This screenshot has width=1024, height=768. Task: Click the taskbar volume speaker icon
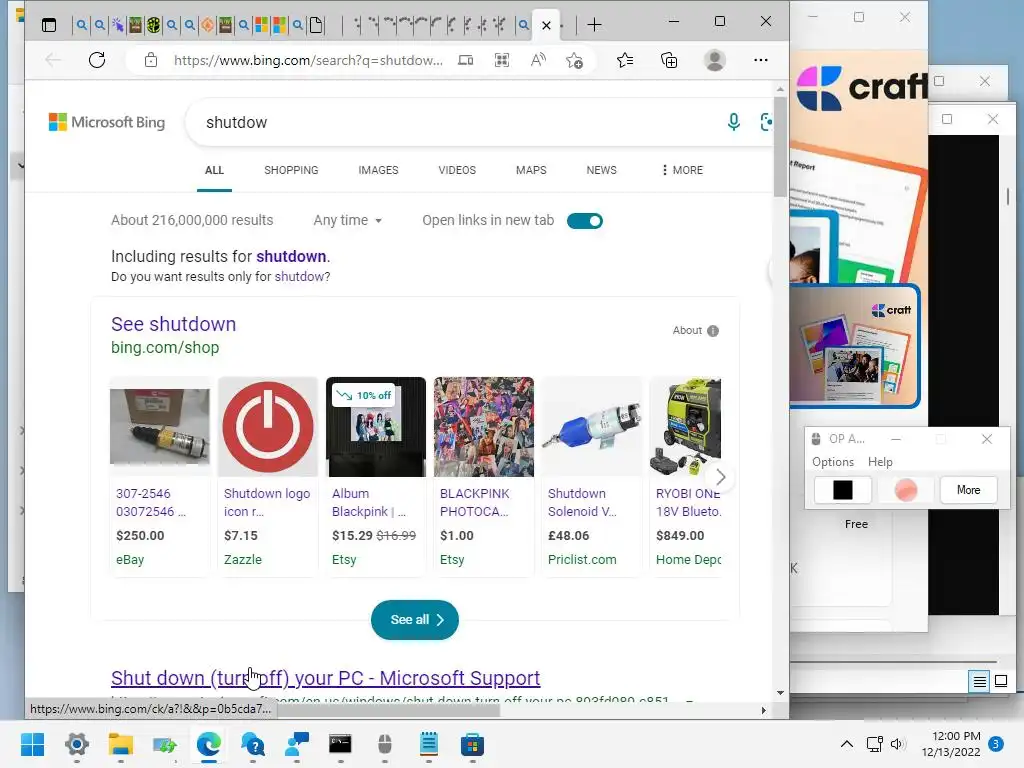pos(898,744)
